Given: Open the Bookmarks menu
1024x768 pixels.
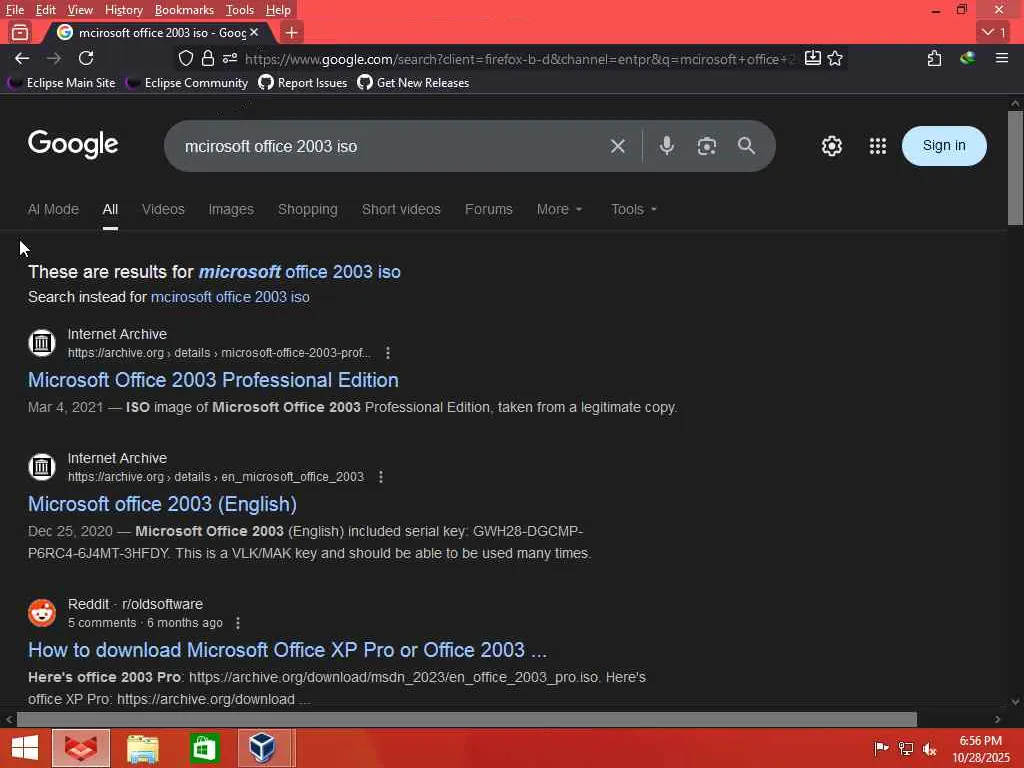Looking at the screenshot, I should (x=184, y=10).
